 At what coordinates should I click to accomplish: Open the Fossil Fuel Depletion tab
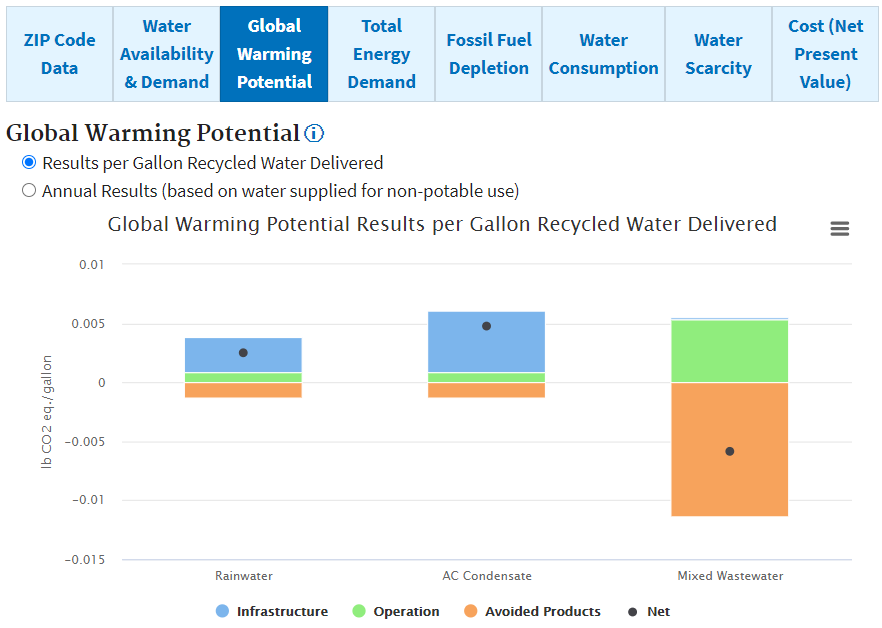(488, 54)
